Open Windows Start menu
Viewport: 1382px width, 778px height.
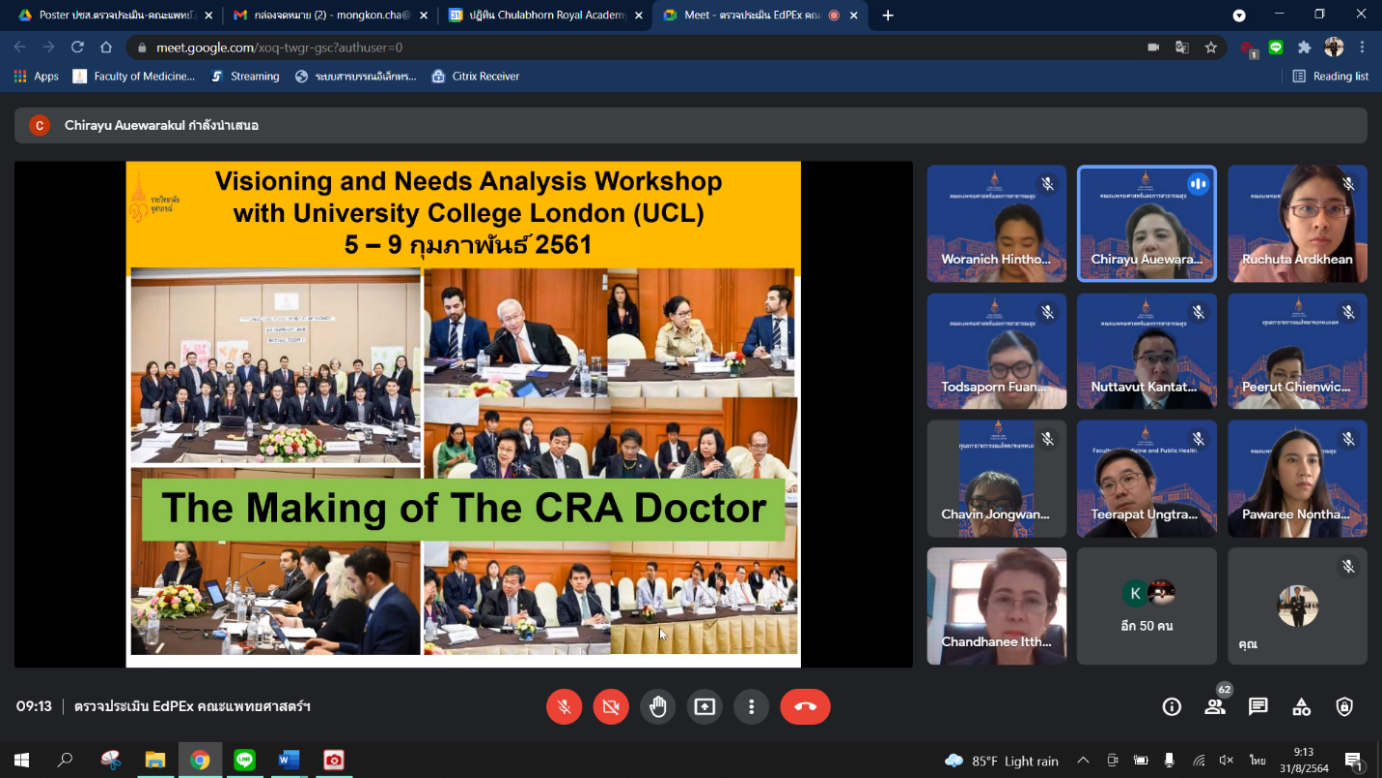tap(21, 760)
